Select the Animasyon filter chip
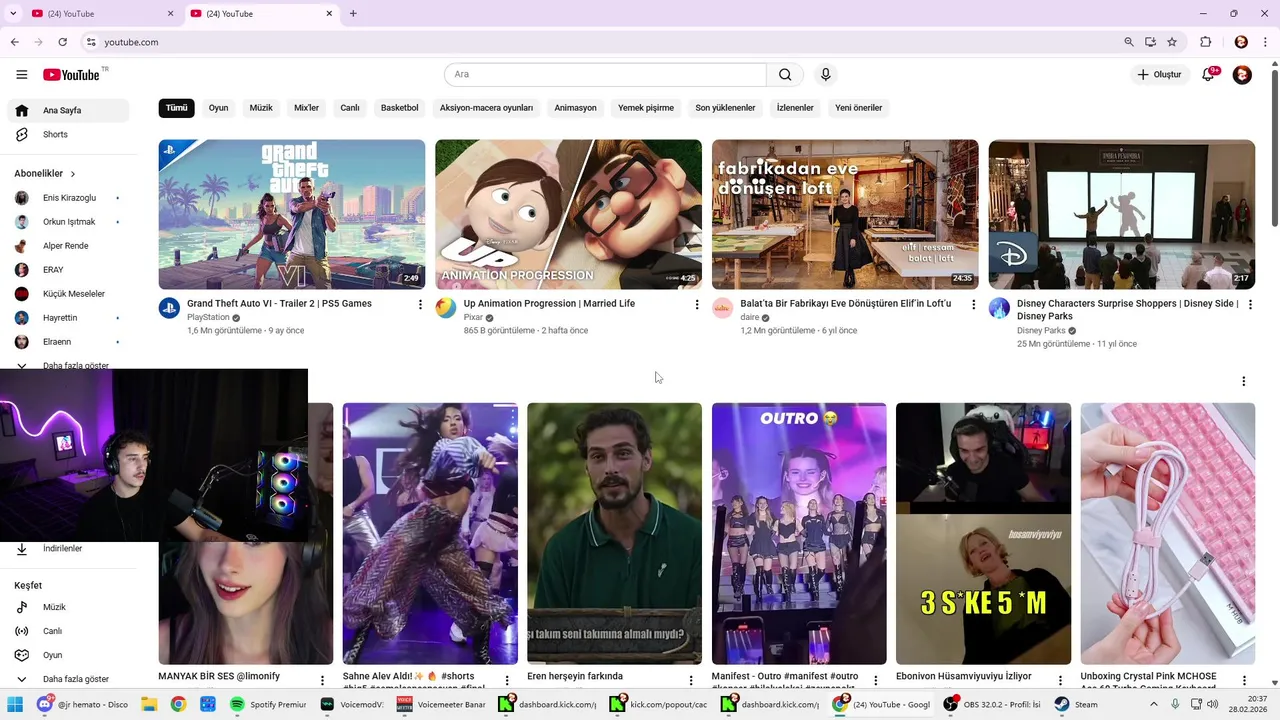The width and height of the screenshot is (1280, 720). coord(575,108)
